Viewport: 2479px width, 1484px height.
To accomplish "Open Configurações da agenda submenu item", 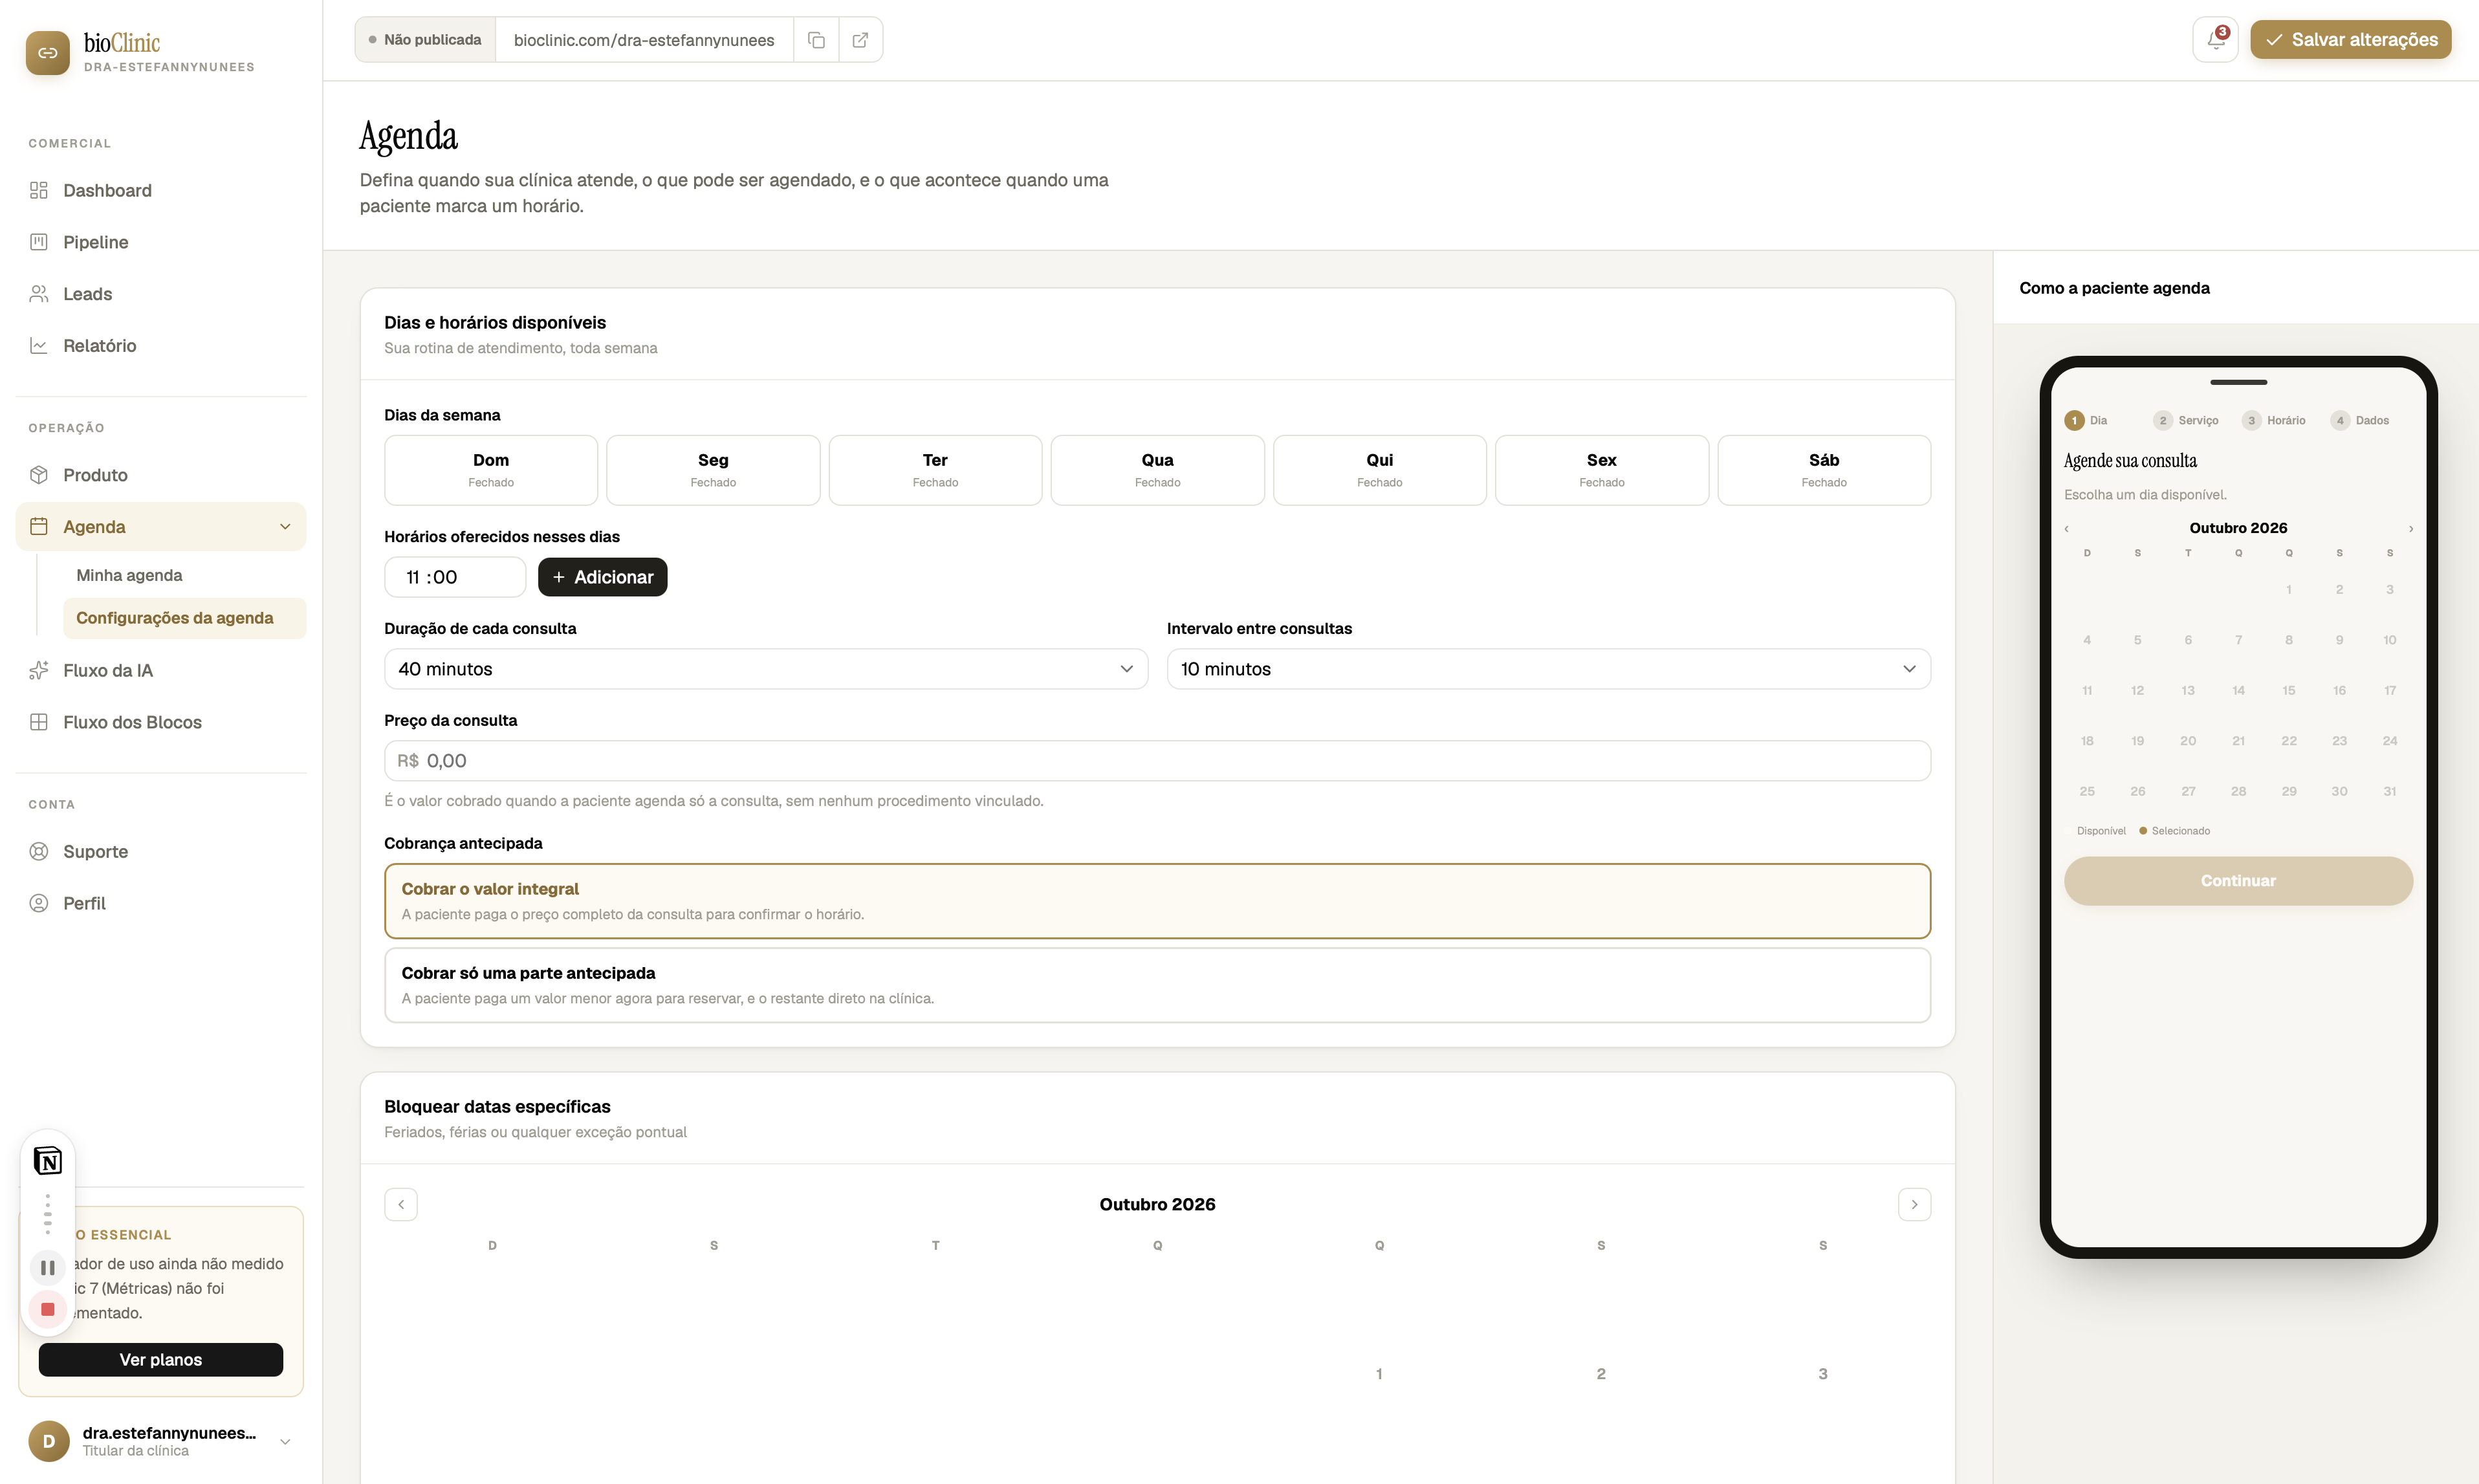I will click(184, 618).
